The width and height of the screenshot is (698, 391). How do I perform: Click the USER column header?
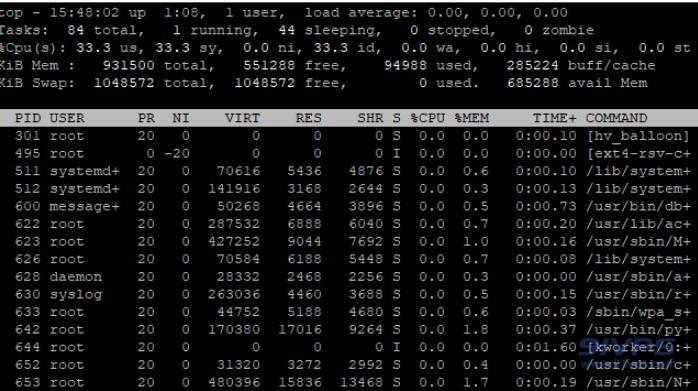[67, 118]
